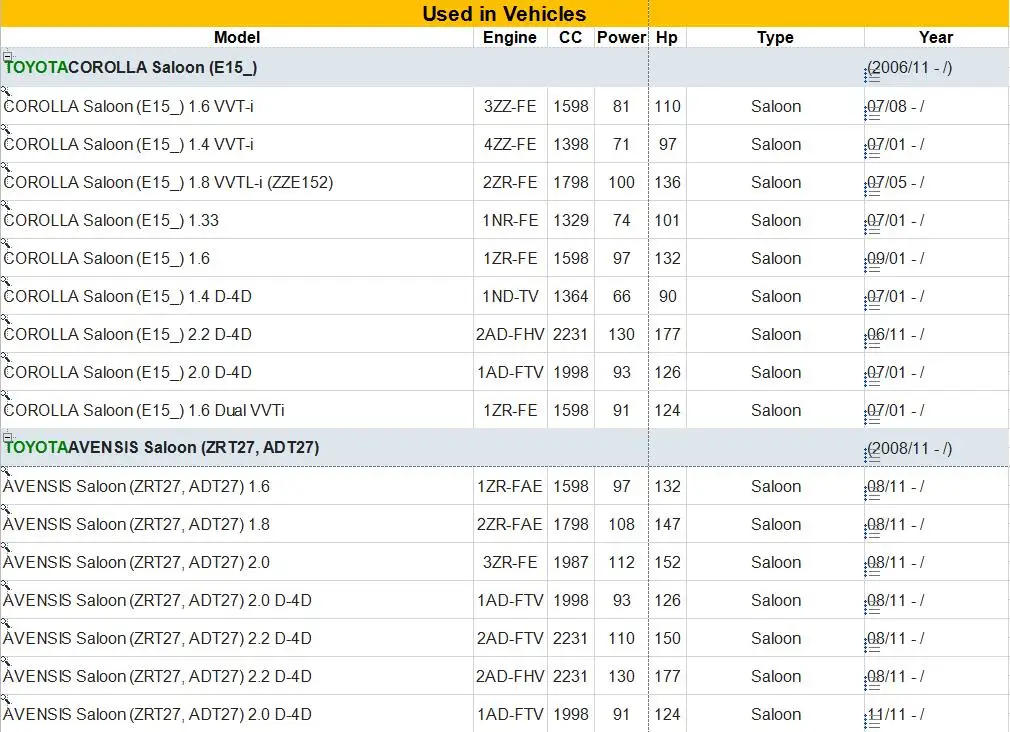The image size is (1010, 732).
Task: Click the CC column header
Action: point(571,37)
